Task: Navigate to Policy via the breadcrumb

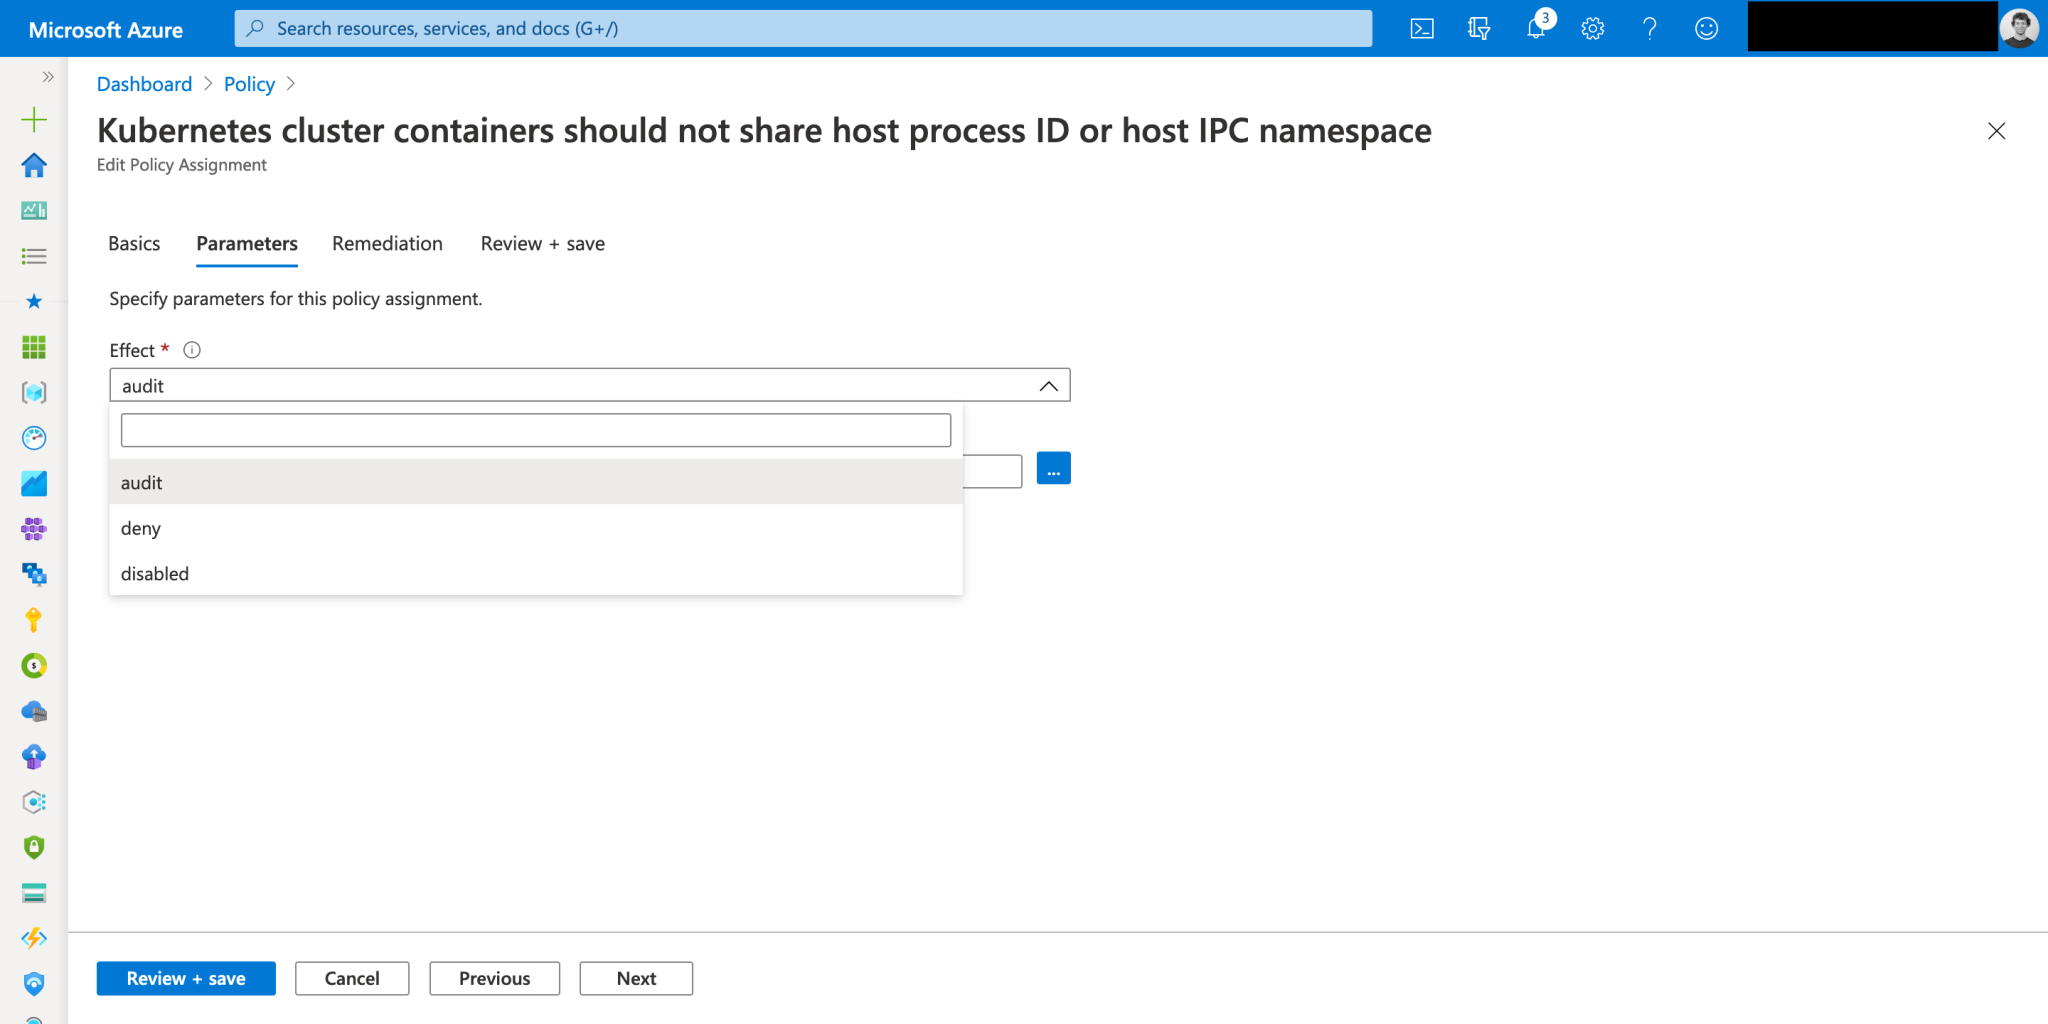Action: coord(248,84)
